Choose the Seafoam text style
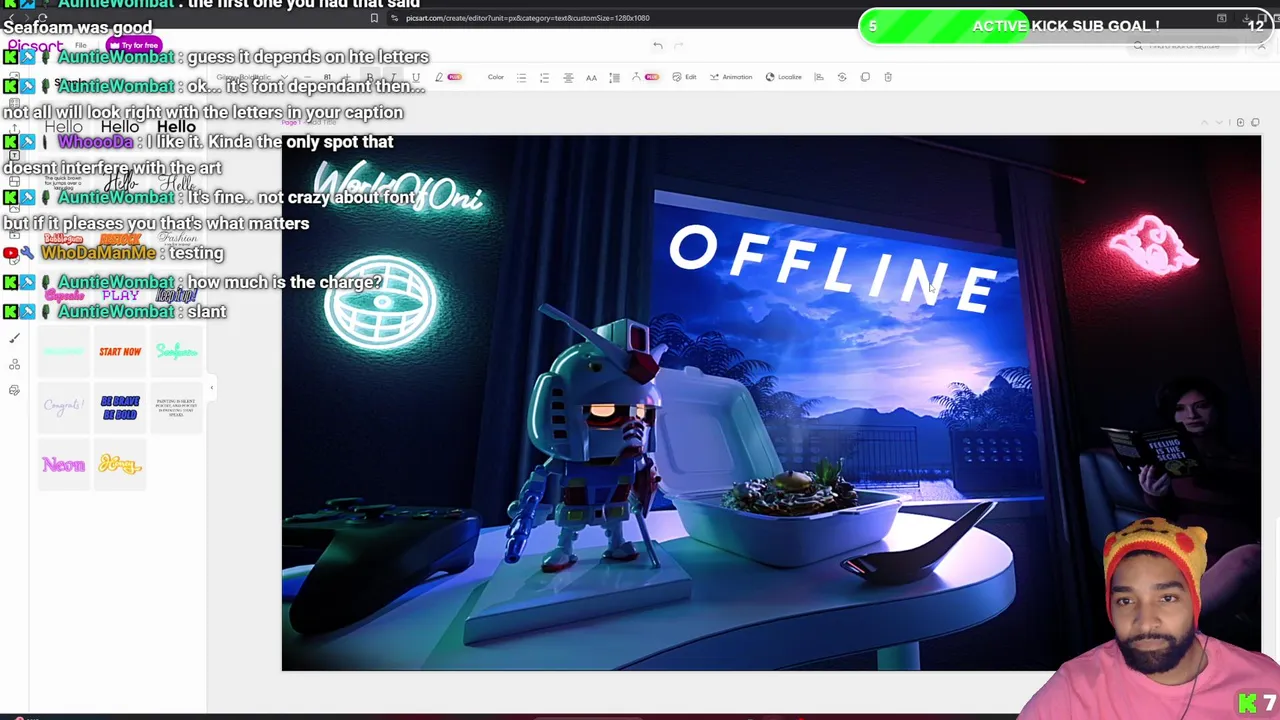Image resolution: width=1280 pixels, height=720 pixels. (176, 351)
